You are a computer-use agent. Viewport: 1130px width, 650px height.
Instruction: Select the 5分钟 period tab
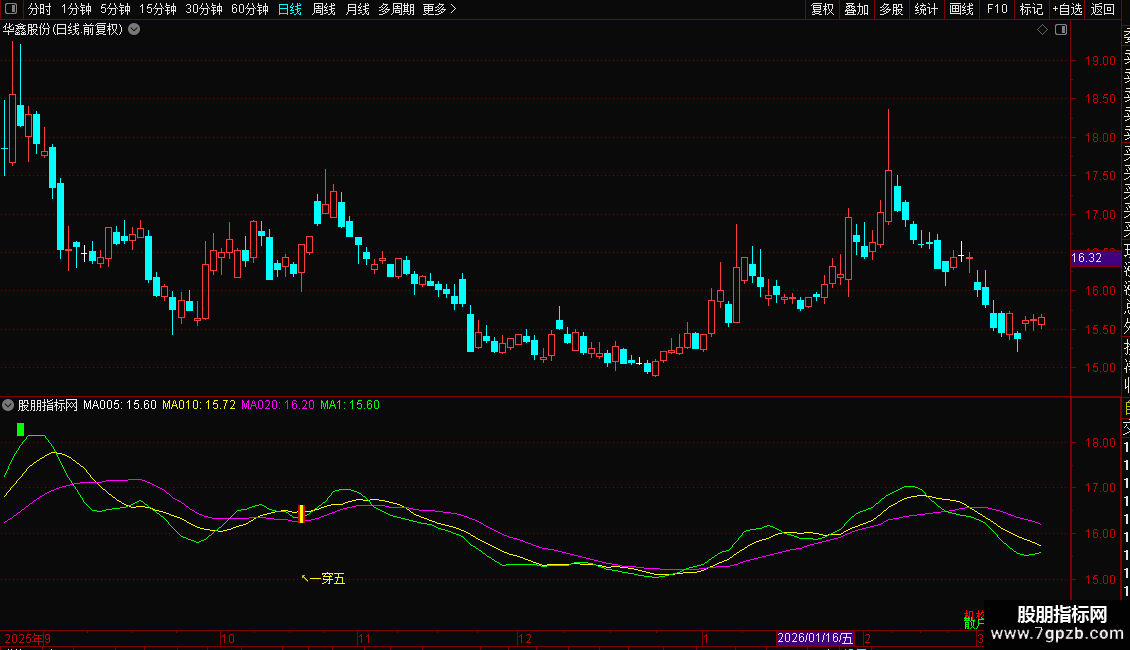click(115, 9)
